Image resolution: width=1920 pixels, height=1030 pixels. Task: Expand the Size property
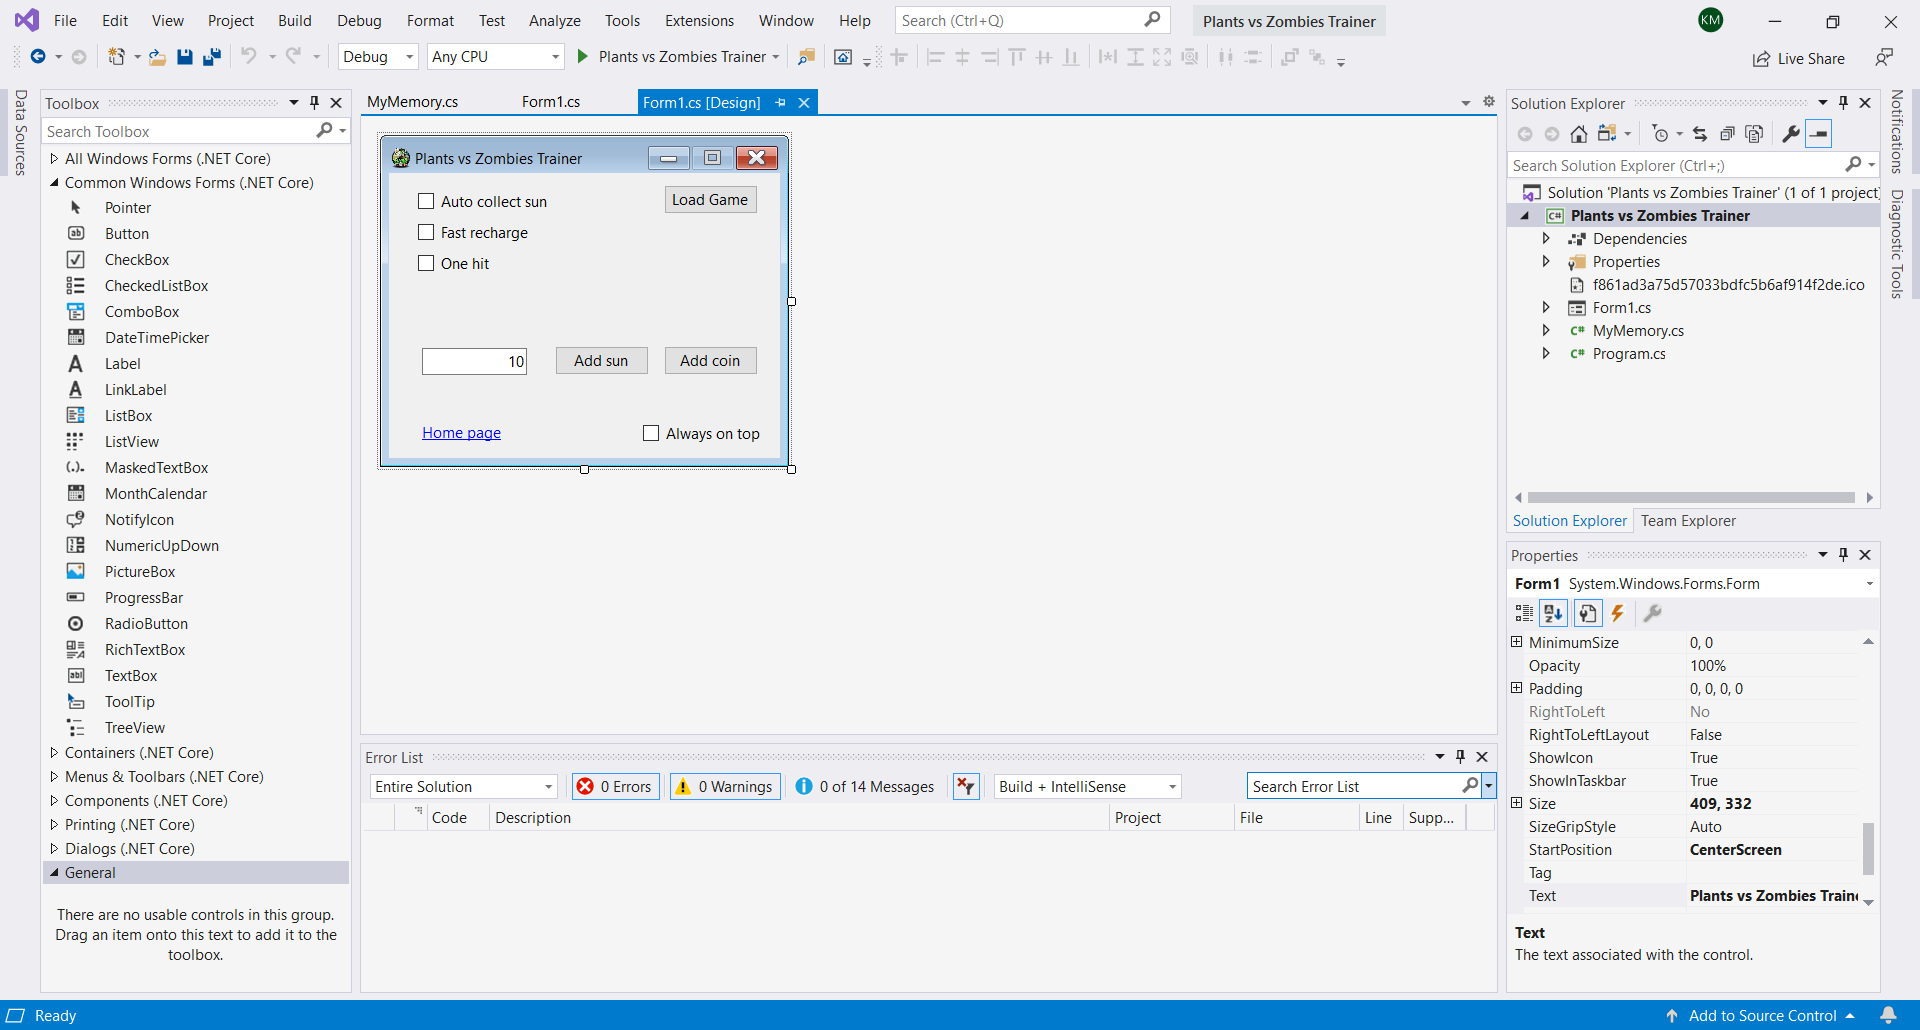(x=1517, y=803)
